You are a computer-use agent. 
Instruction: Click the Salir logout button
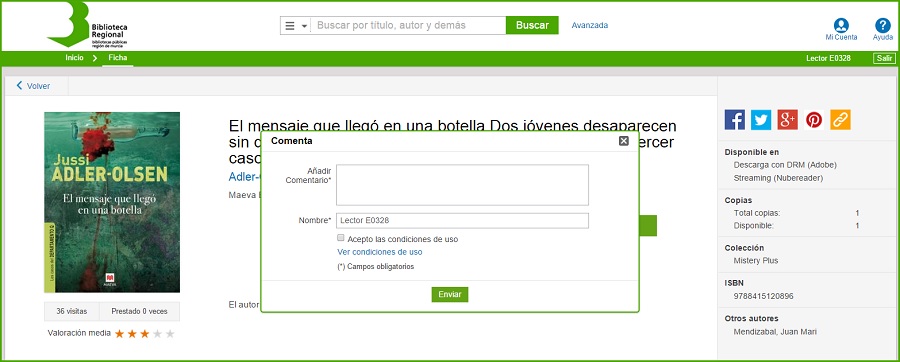(x=884, y=58)
